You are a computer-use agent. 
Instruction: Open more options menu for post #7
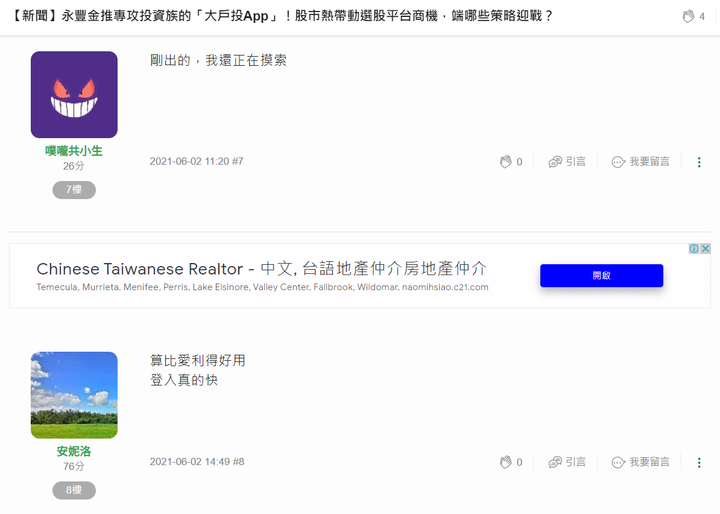pyautogui.click(x=699, y=162)
